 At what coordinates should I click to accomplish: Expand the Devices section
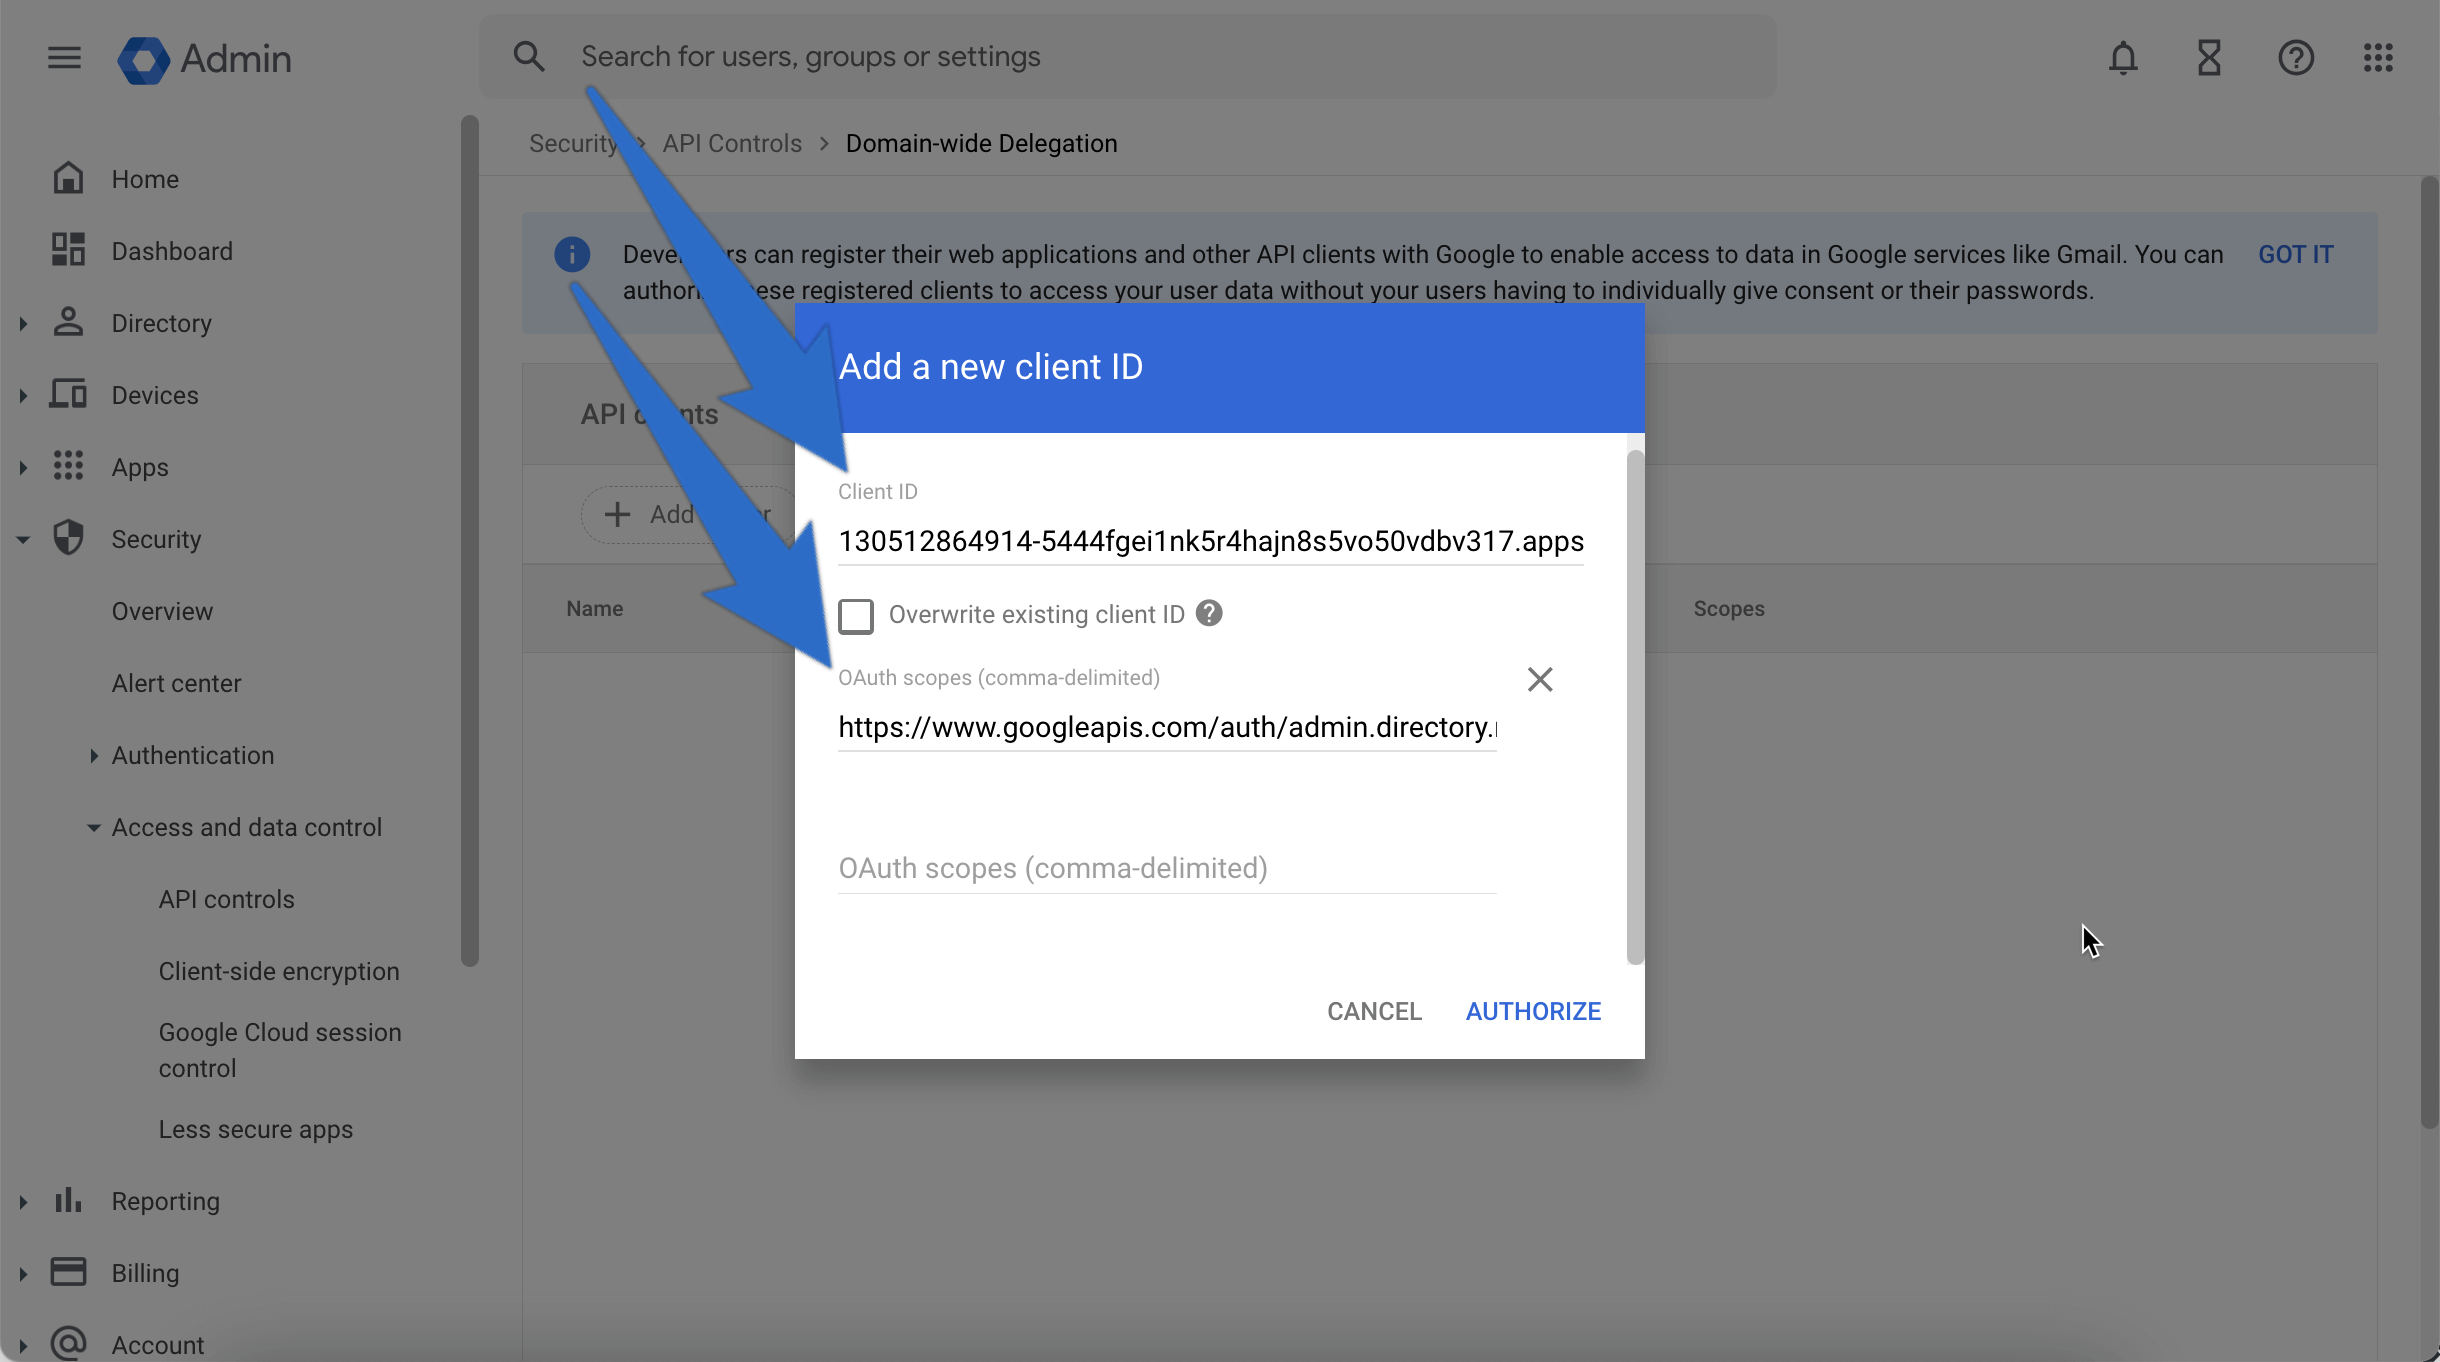[x=23, y=395]
